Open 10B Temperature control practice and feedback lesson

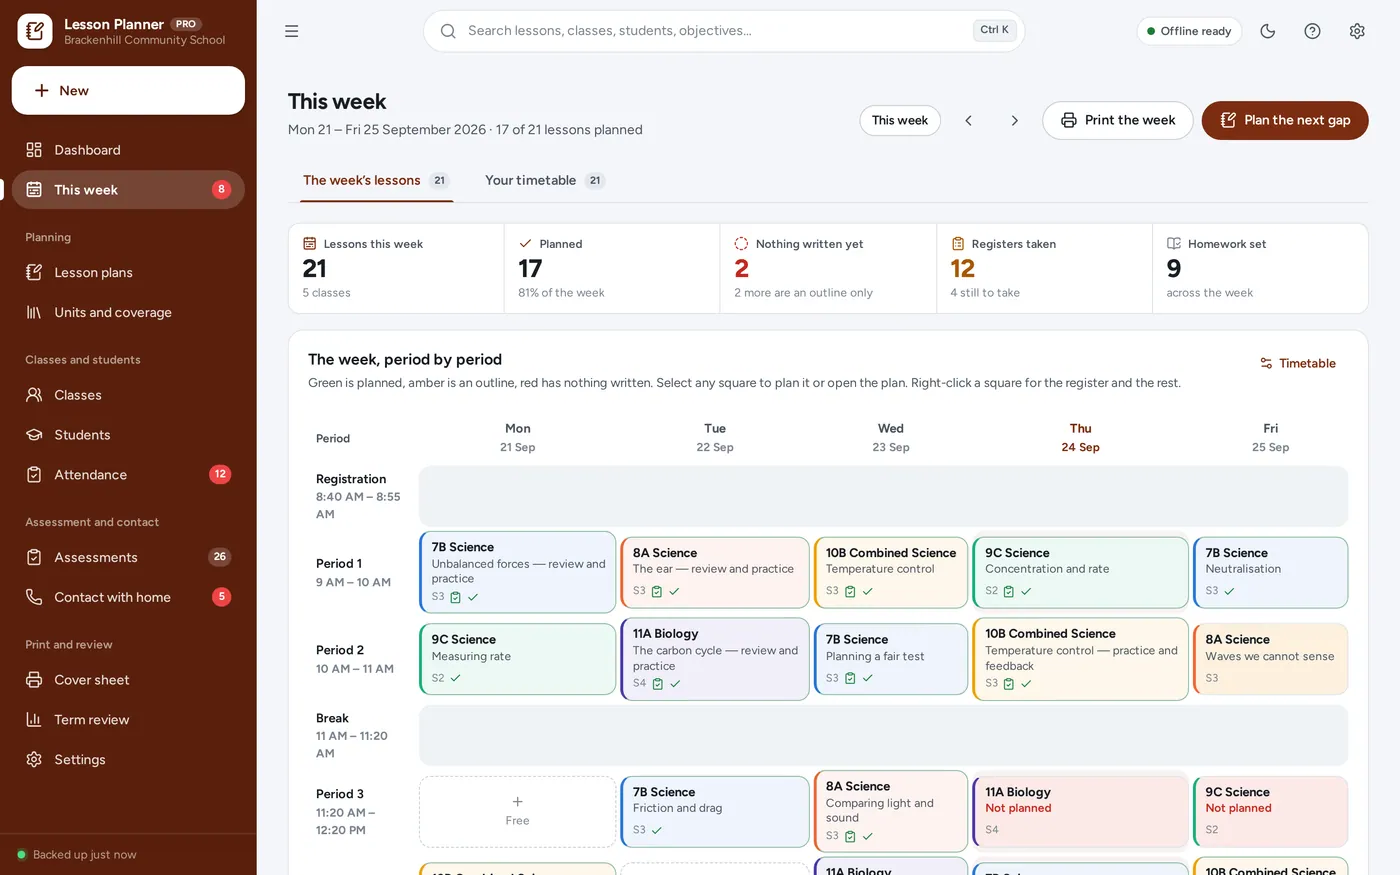1080,659
